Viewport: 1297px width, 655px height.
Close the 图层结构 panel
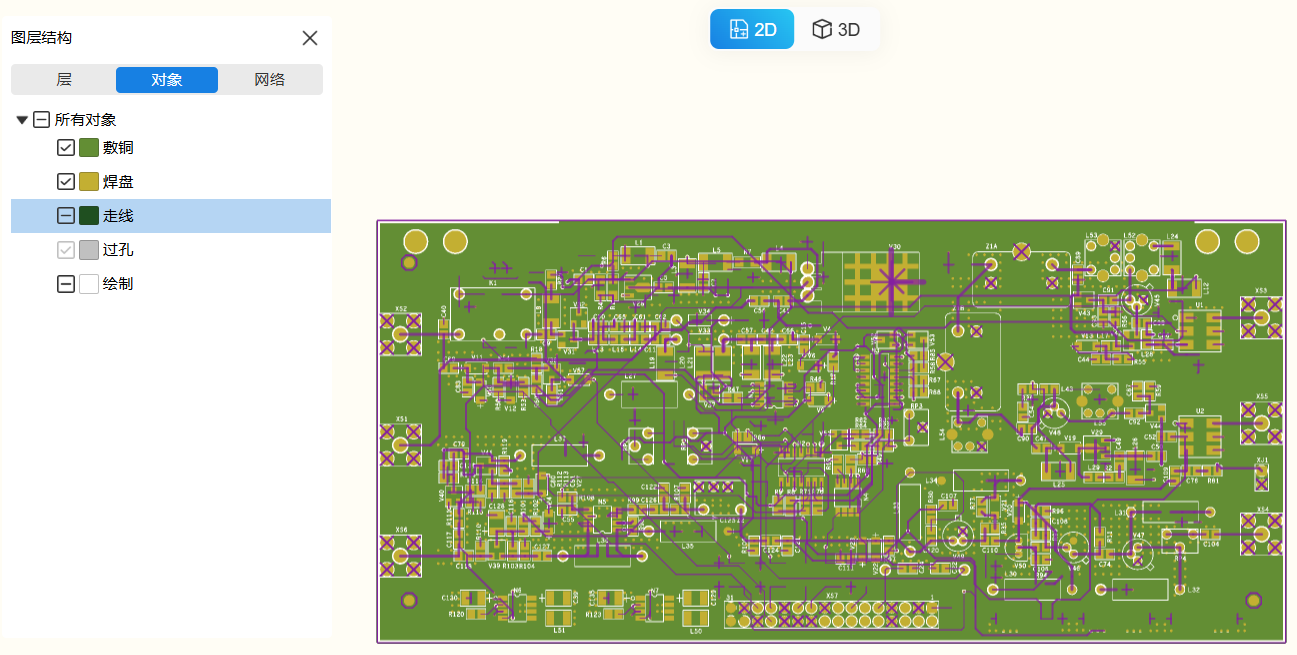tap(310, 38)
